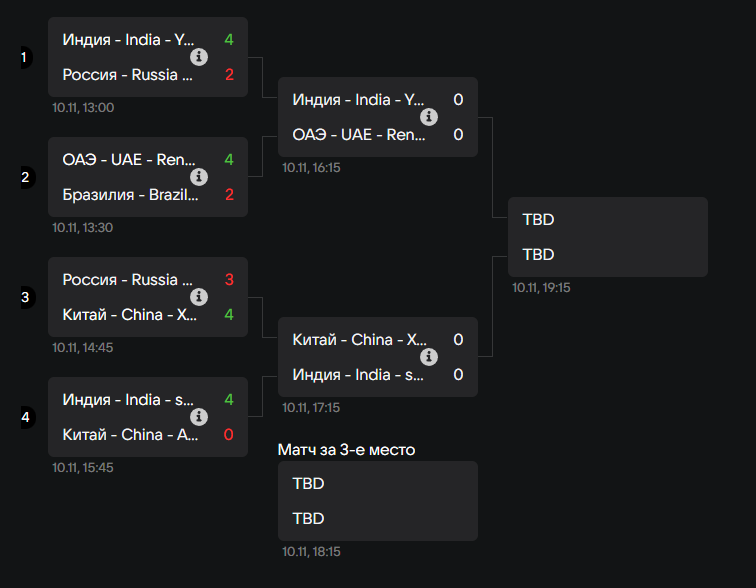The image size is (756, 588).
Task: Click Brazil team row in match 2
Action: tap(148, 195)
